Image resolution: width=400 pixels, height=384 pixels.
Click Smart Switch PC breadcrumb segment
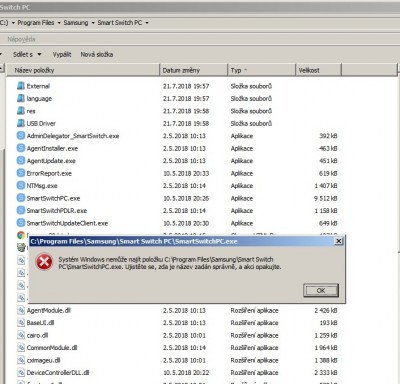click(120, 23)
